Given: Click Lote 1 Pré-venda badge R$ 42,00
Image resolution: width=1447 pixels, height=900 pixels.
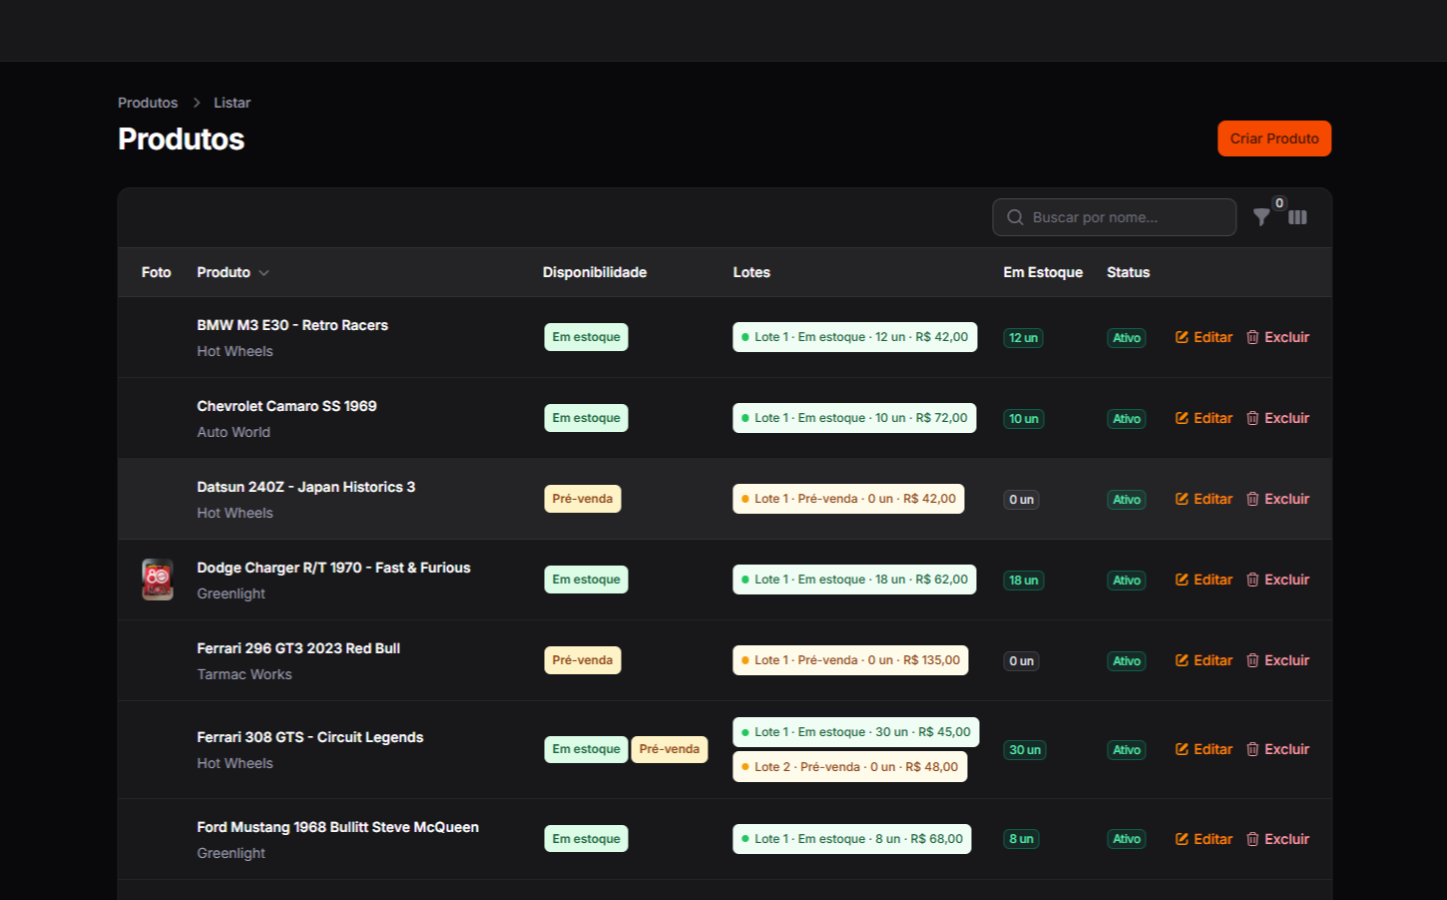Looking at the screenshot, I should (x=849, y=499).
